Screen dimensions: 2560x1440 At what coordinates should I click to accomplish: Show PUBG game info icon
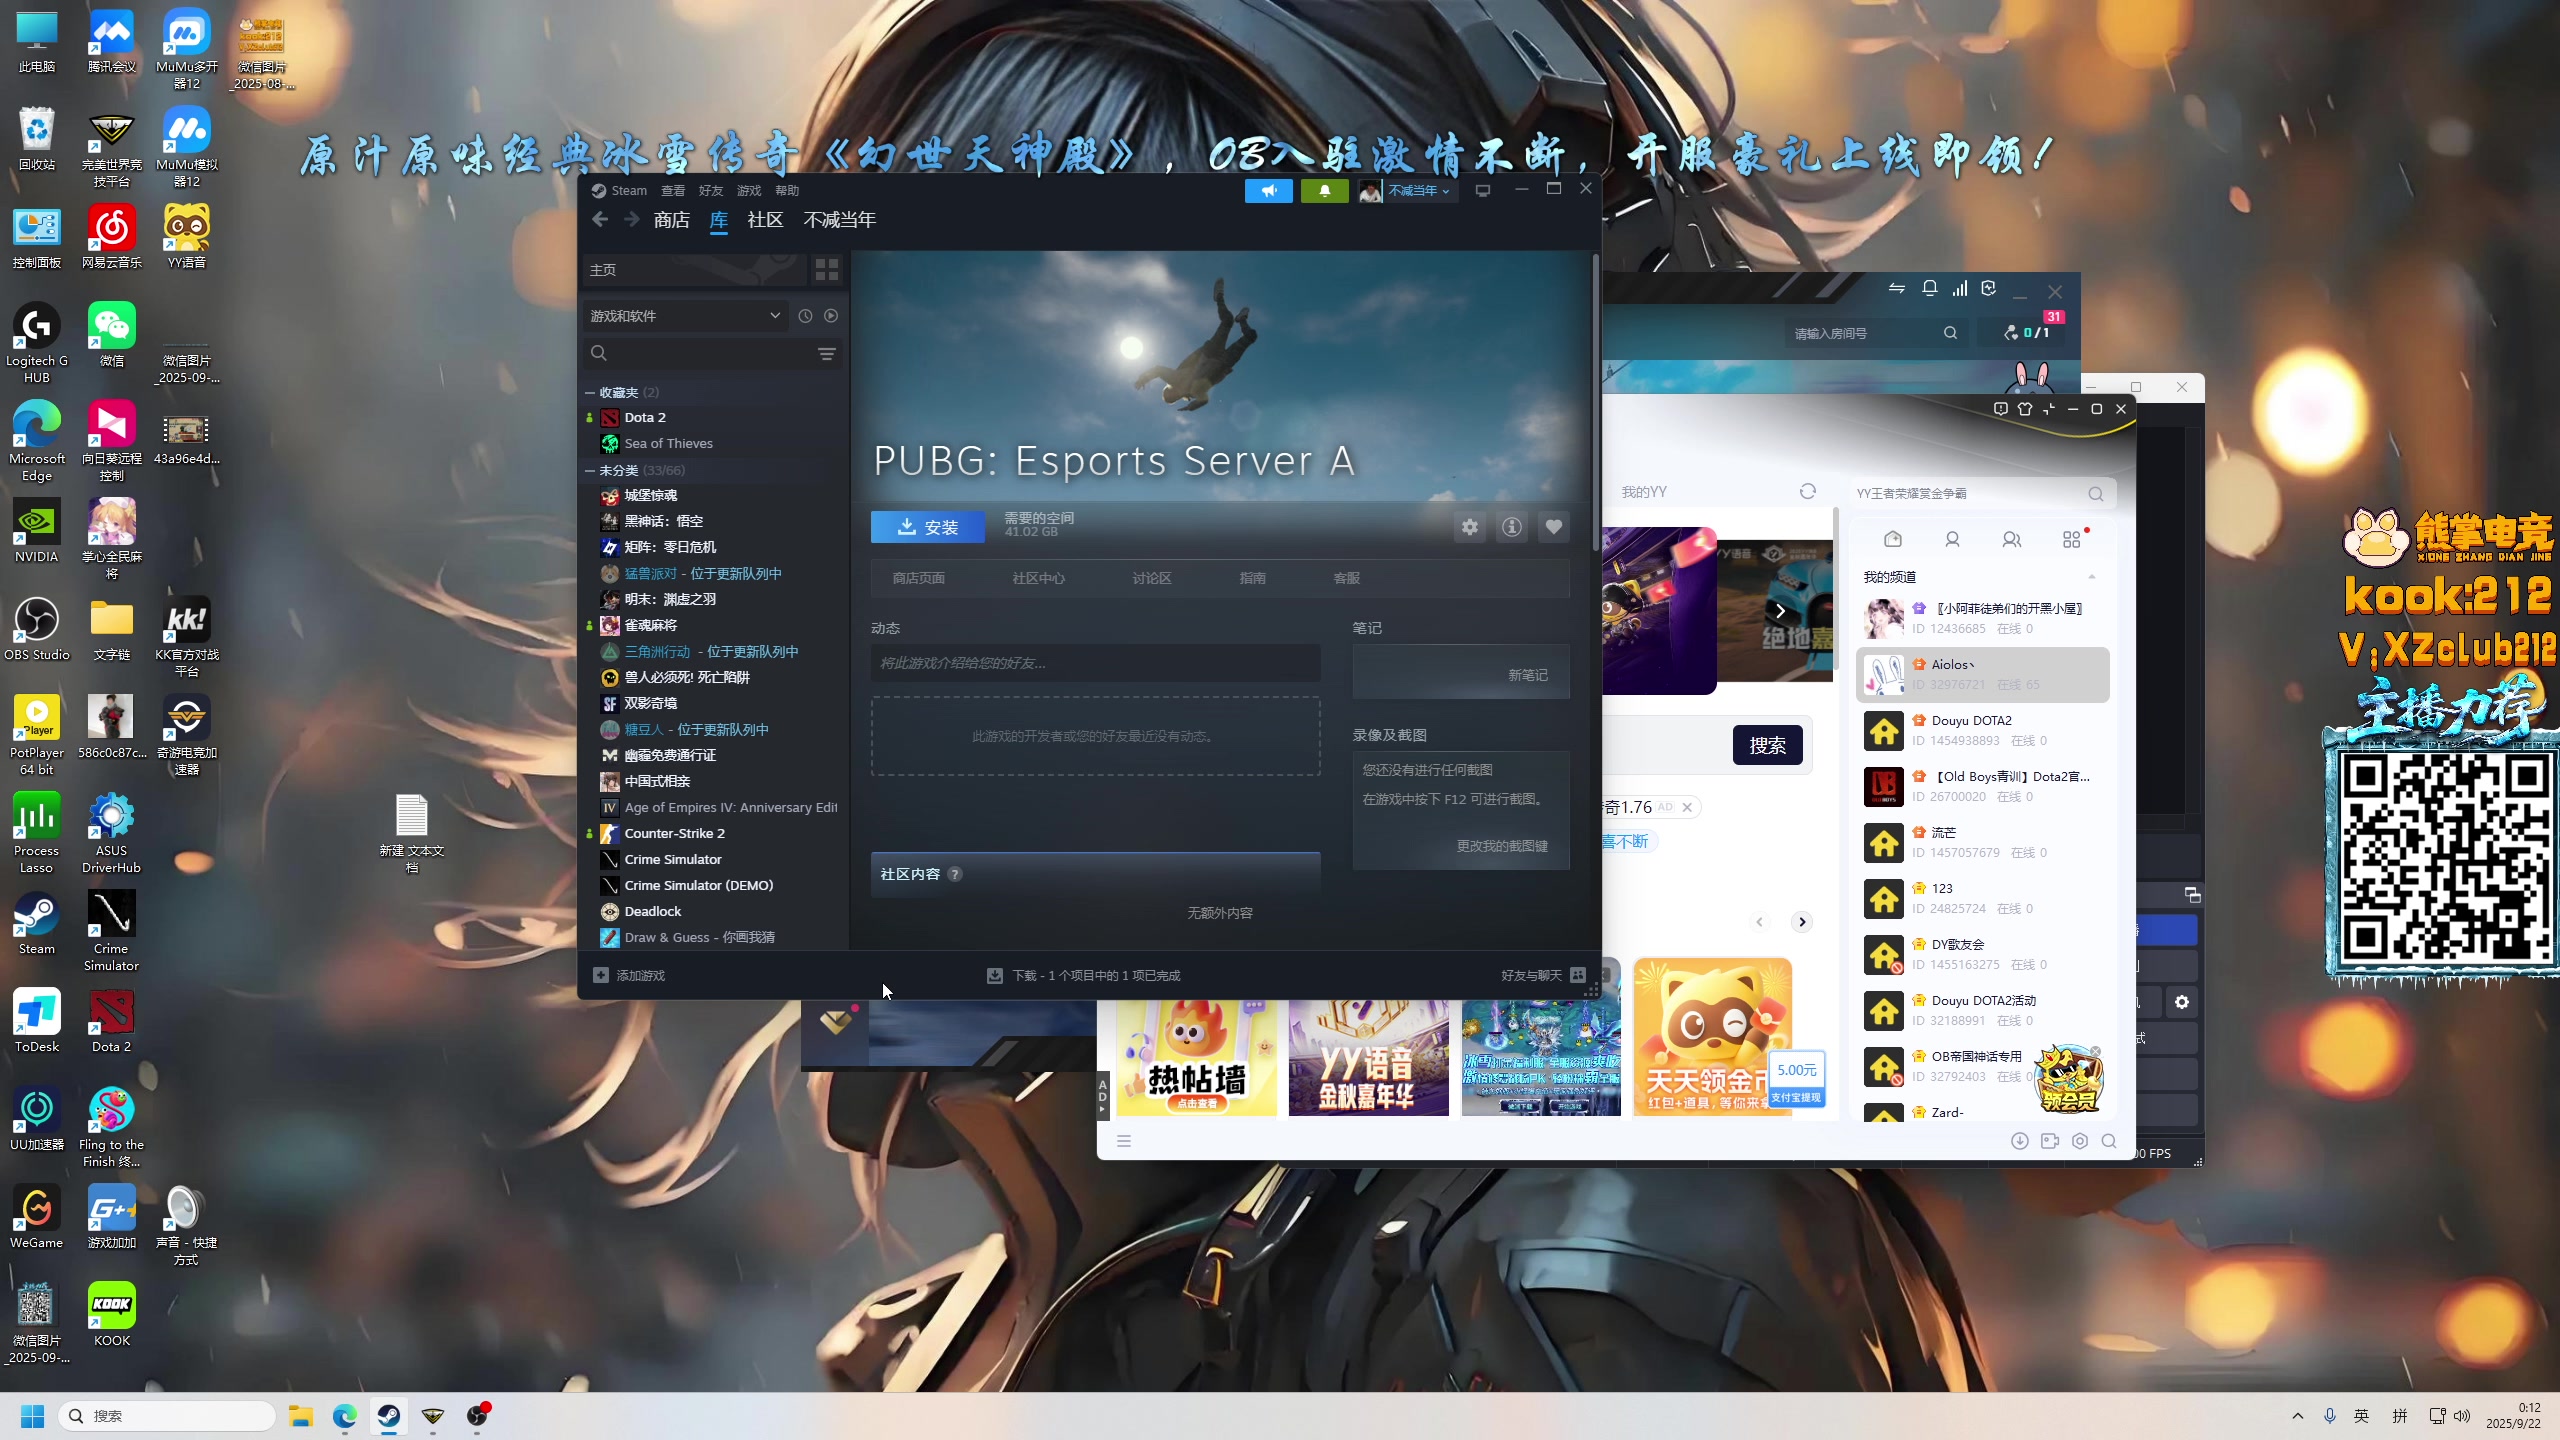(1511, 527)
